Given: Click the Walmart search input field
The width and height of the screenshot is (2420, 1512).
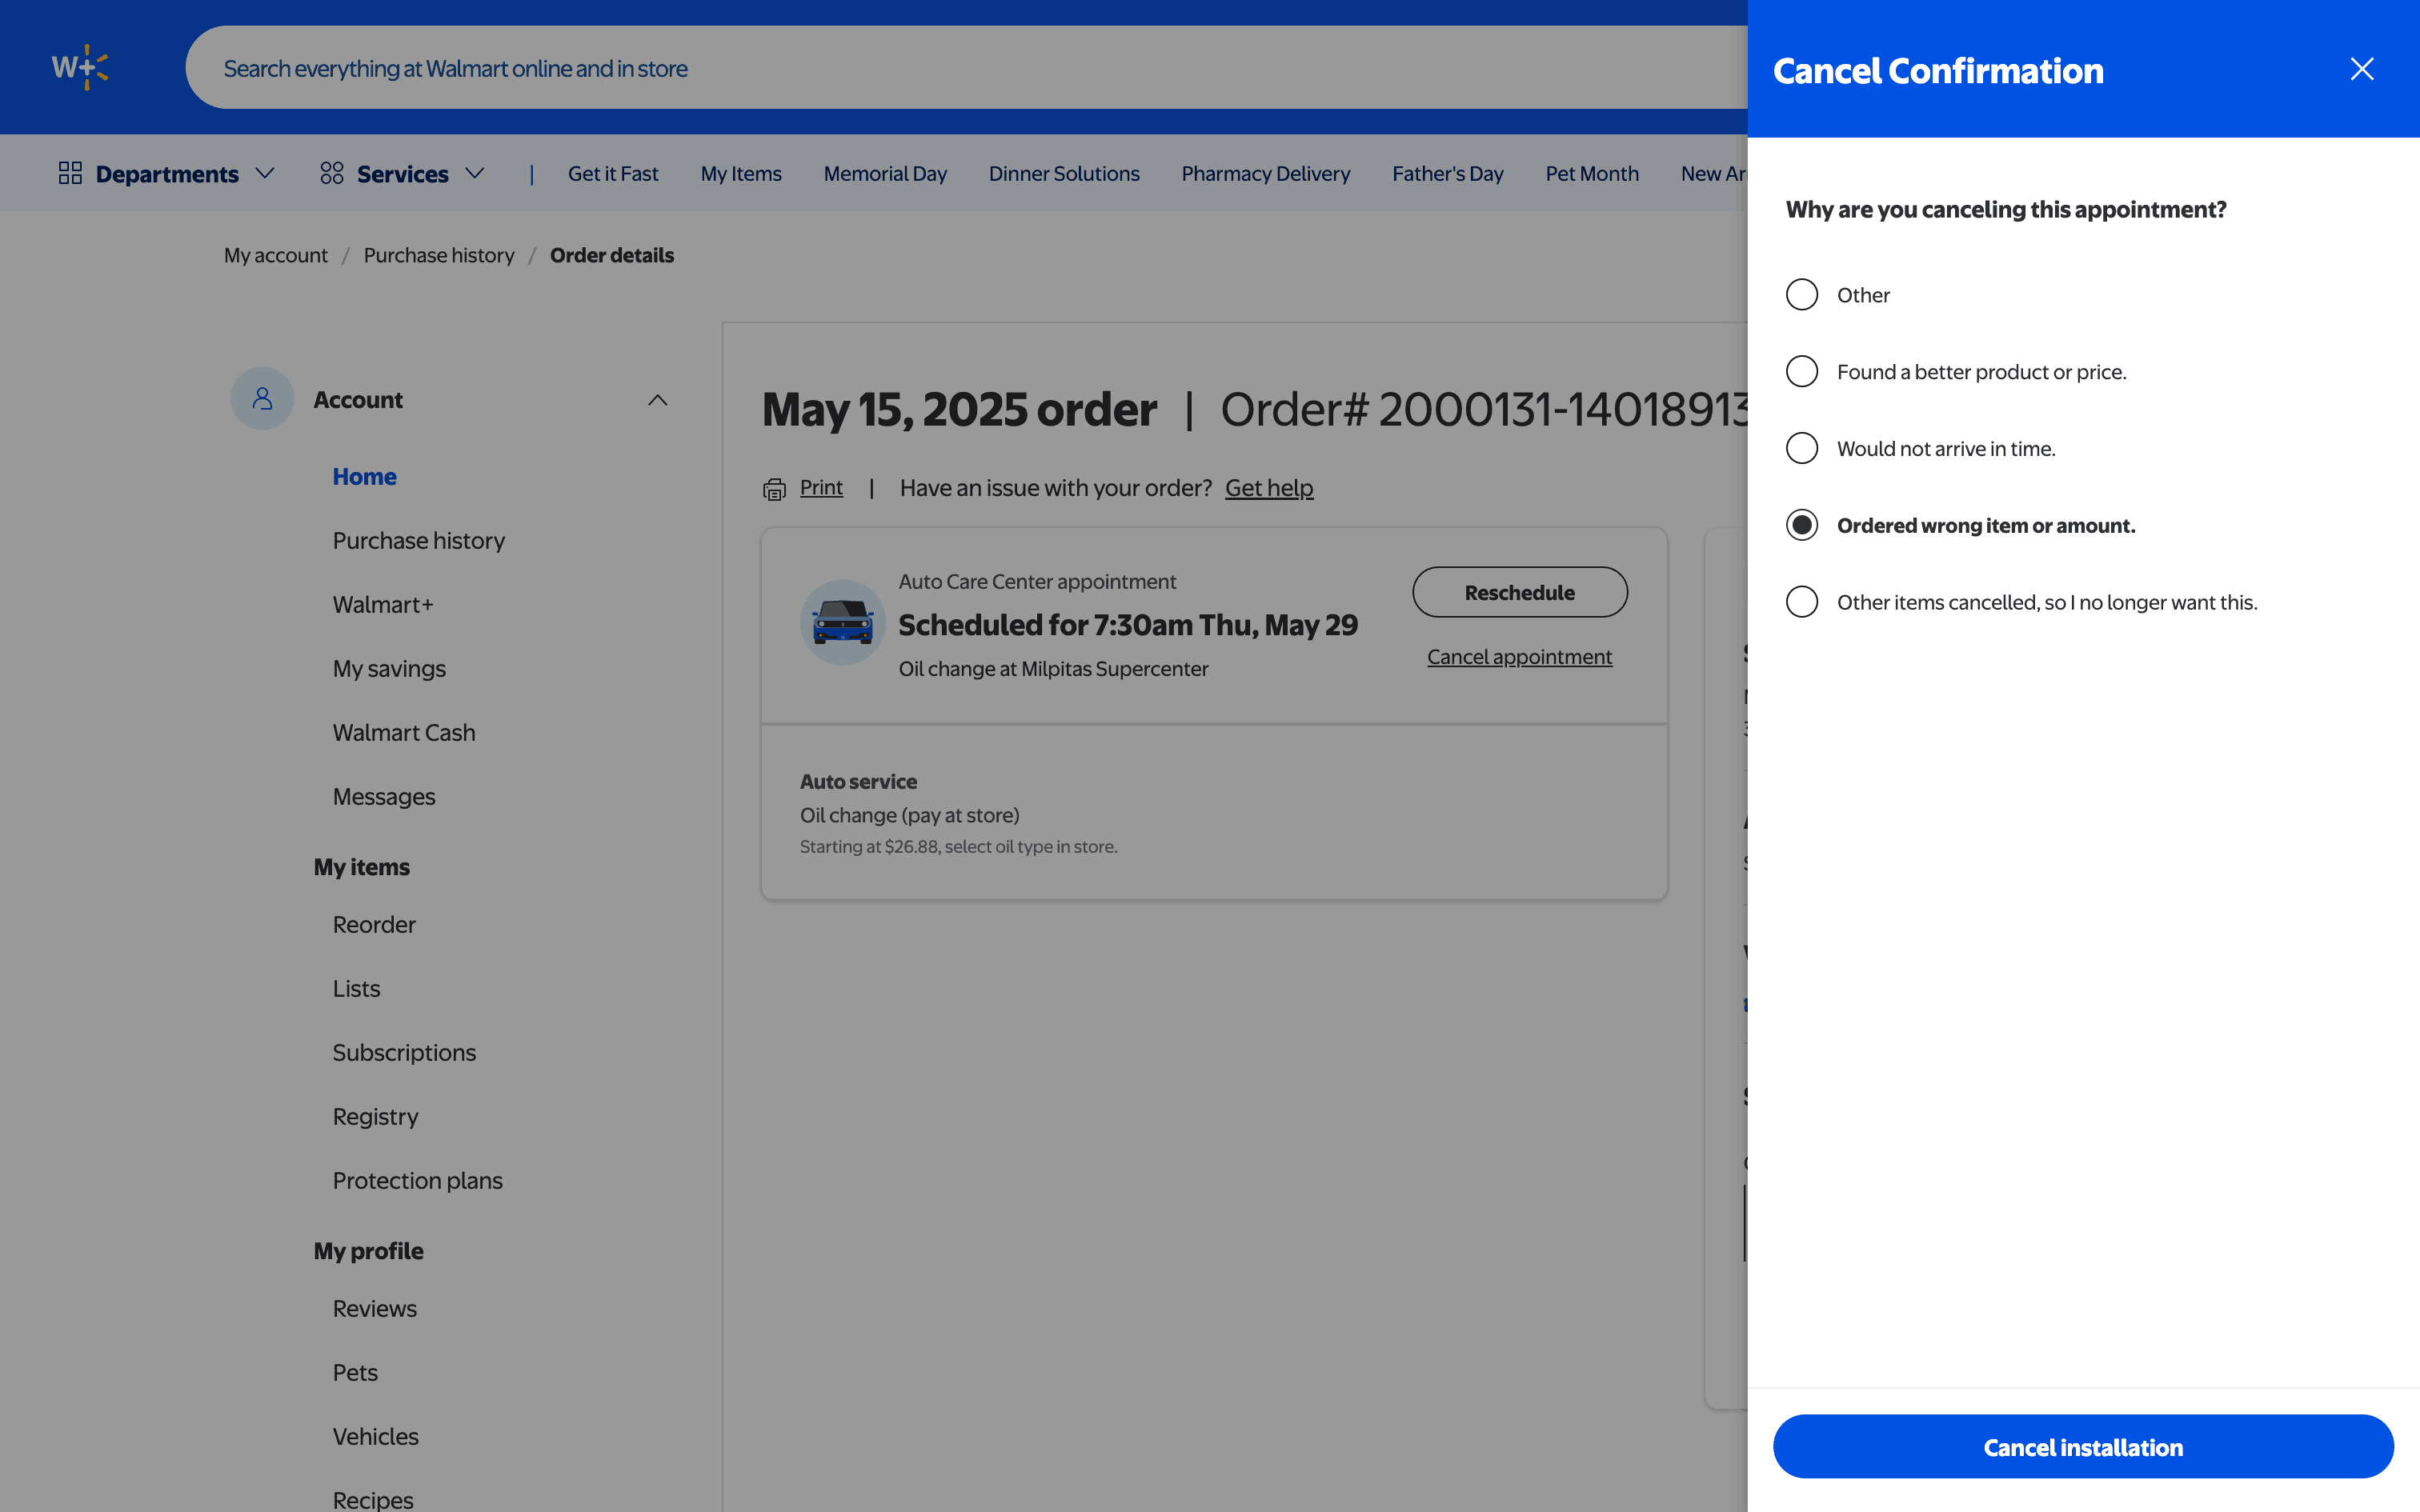Looking at the screenshot, I should pyautogui.click(x=960, y=68).
